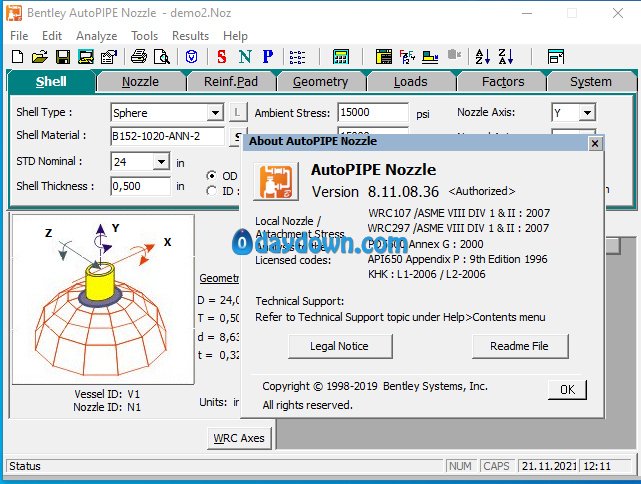Switch to the System tab

pyautogui.click(x=591, y=82)
